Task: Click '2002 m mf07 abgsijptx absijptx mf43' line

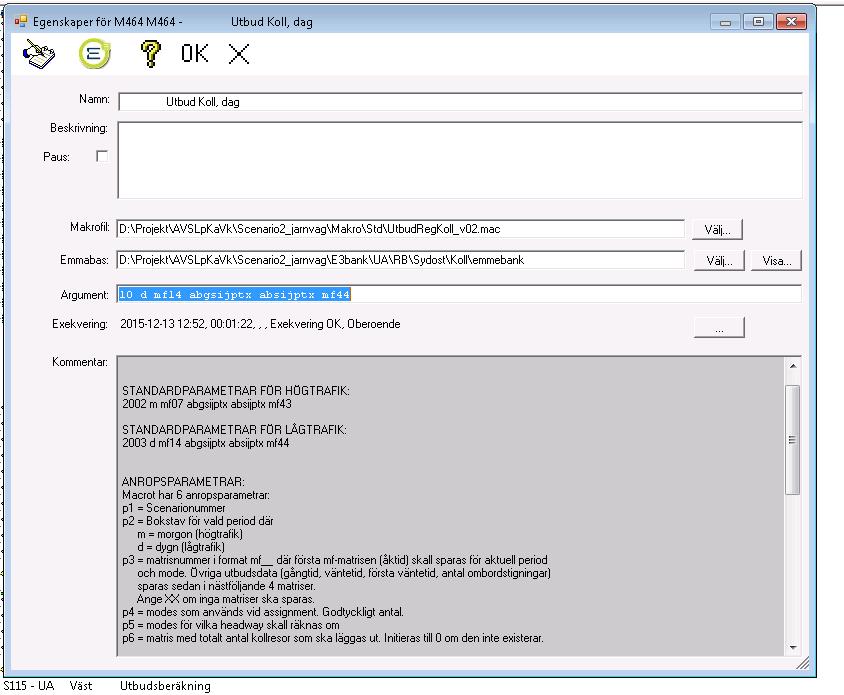Action: 207,404
